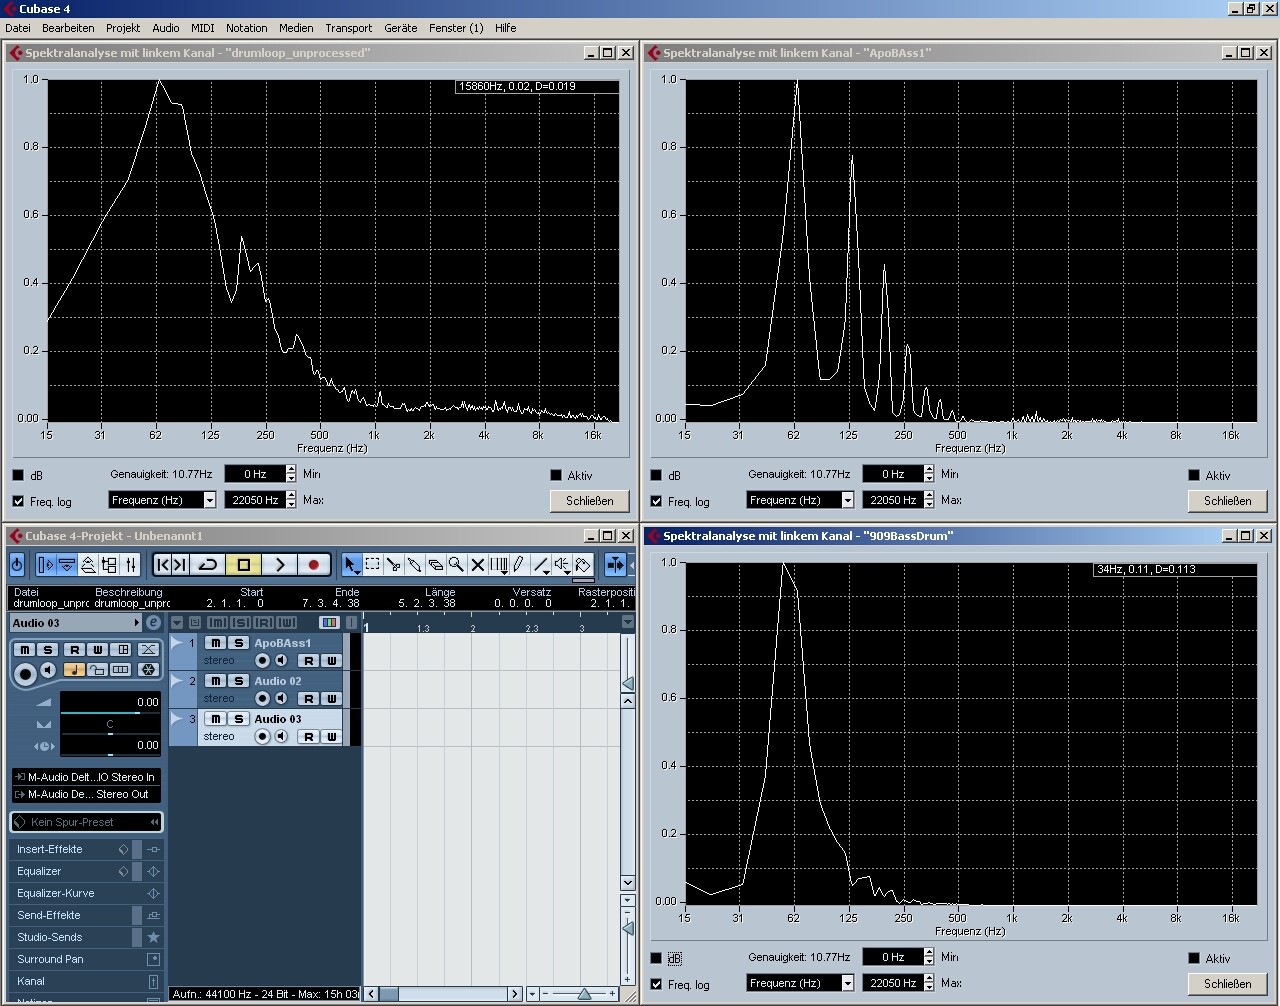
Task: Enable Aktiv checkbox in 909BassDrum window
Action: pos(1194,958)
